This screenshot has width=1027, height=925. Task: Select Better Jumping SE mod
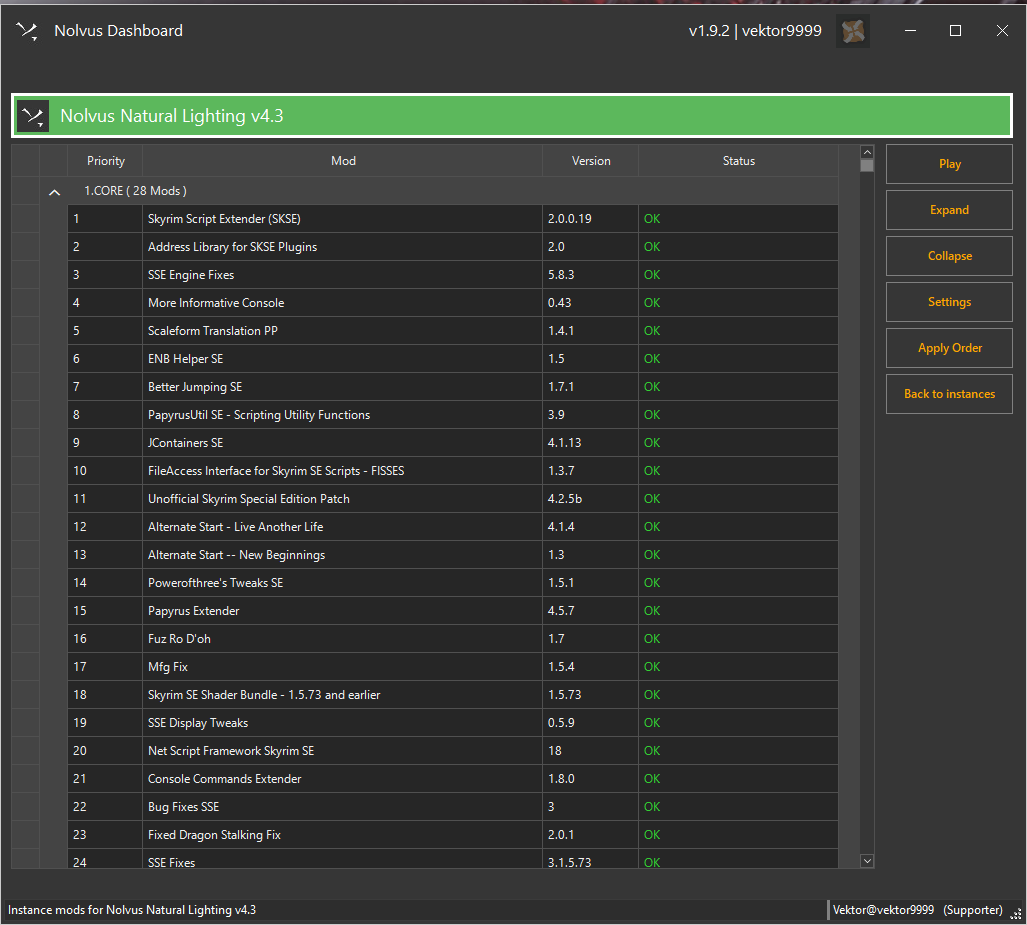453,387
